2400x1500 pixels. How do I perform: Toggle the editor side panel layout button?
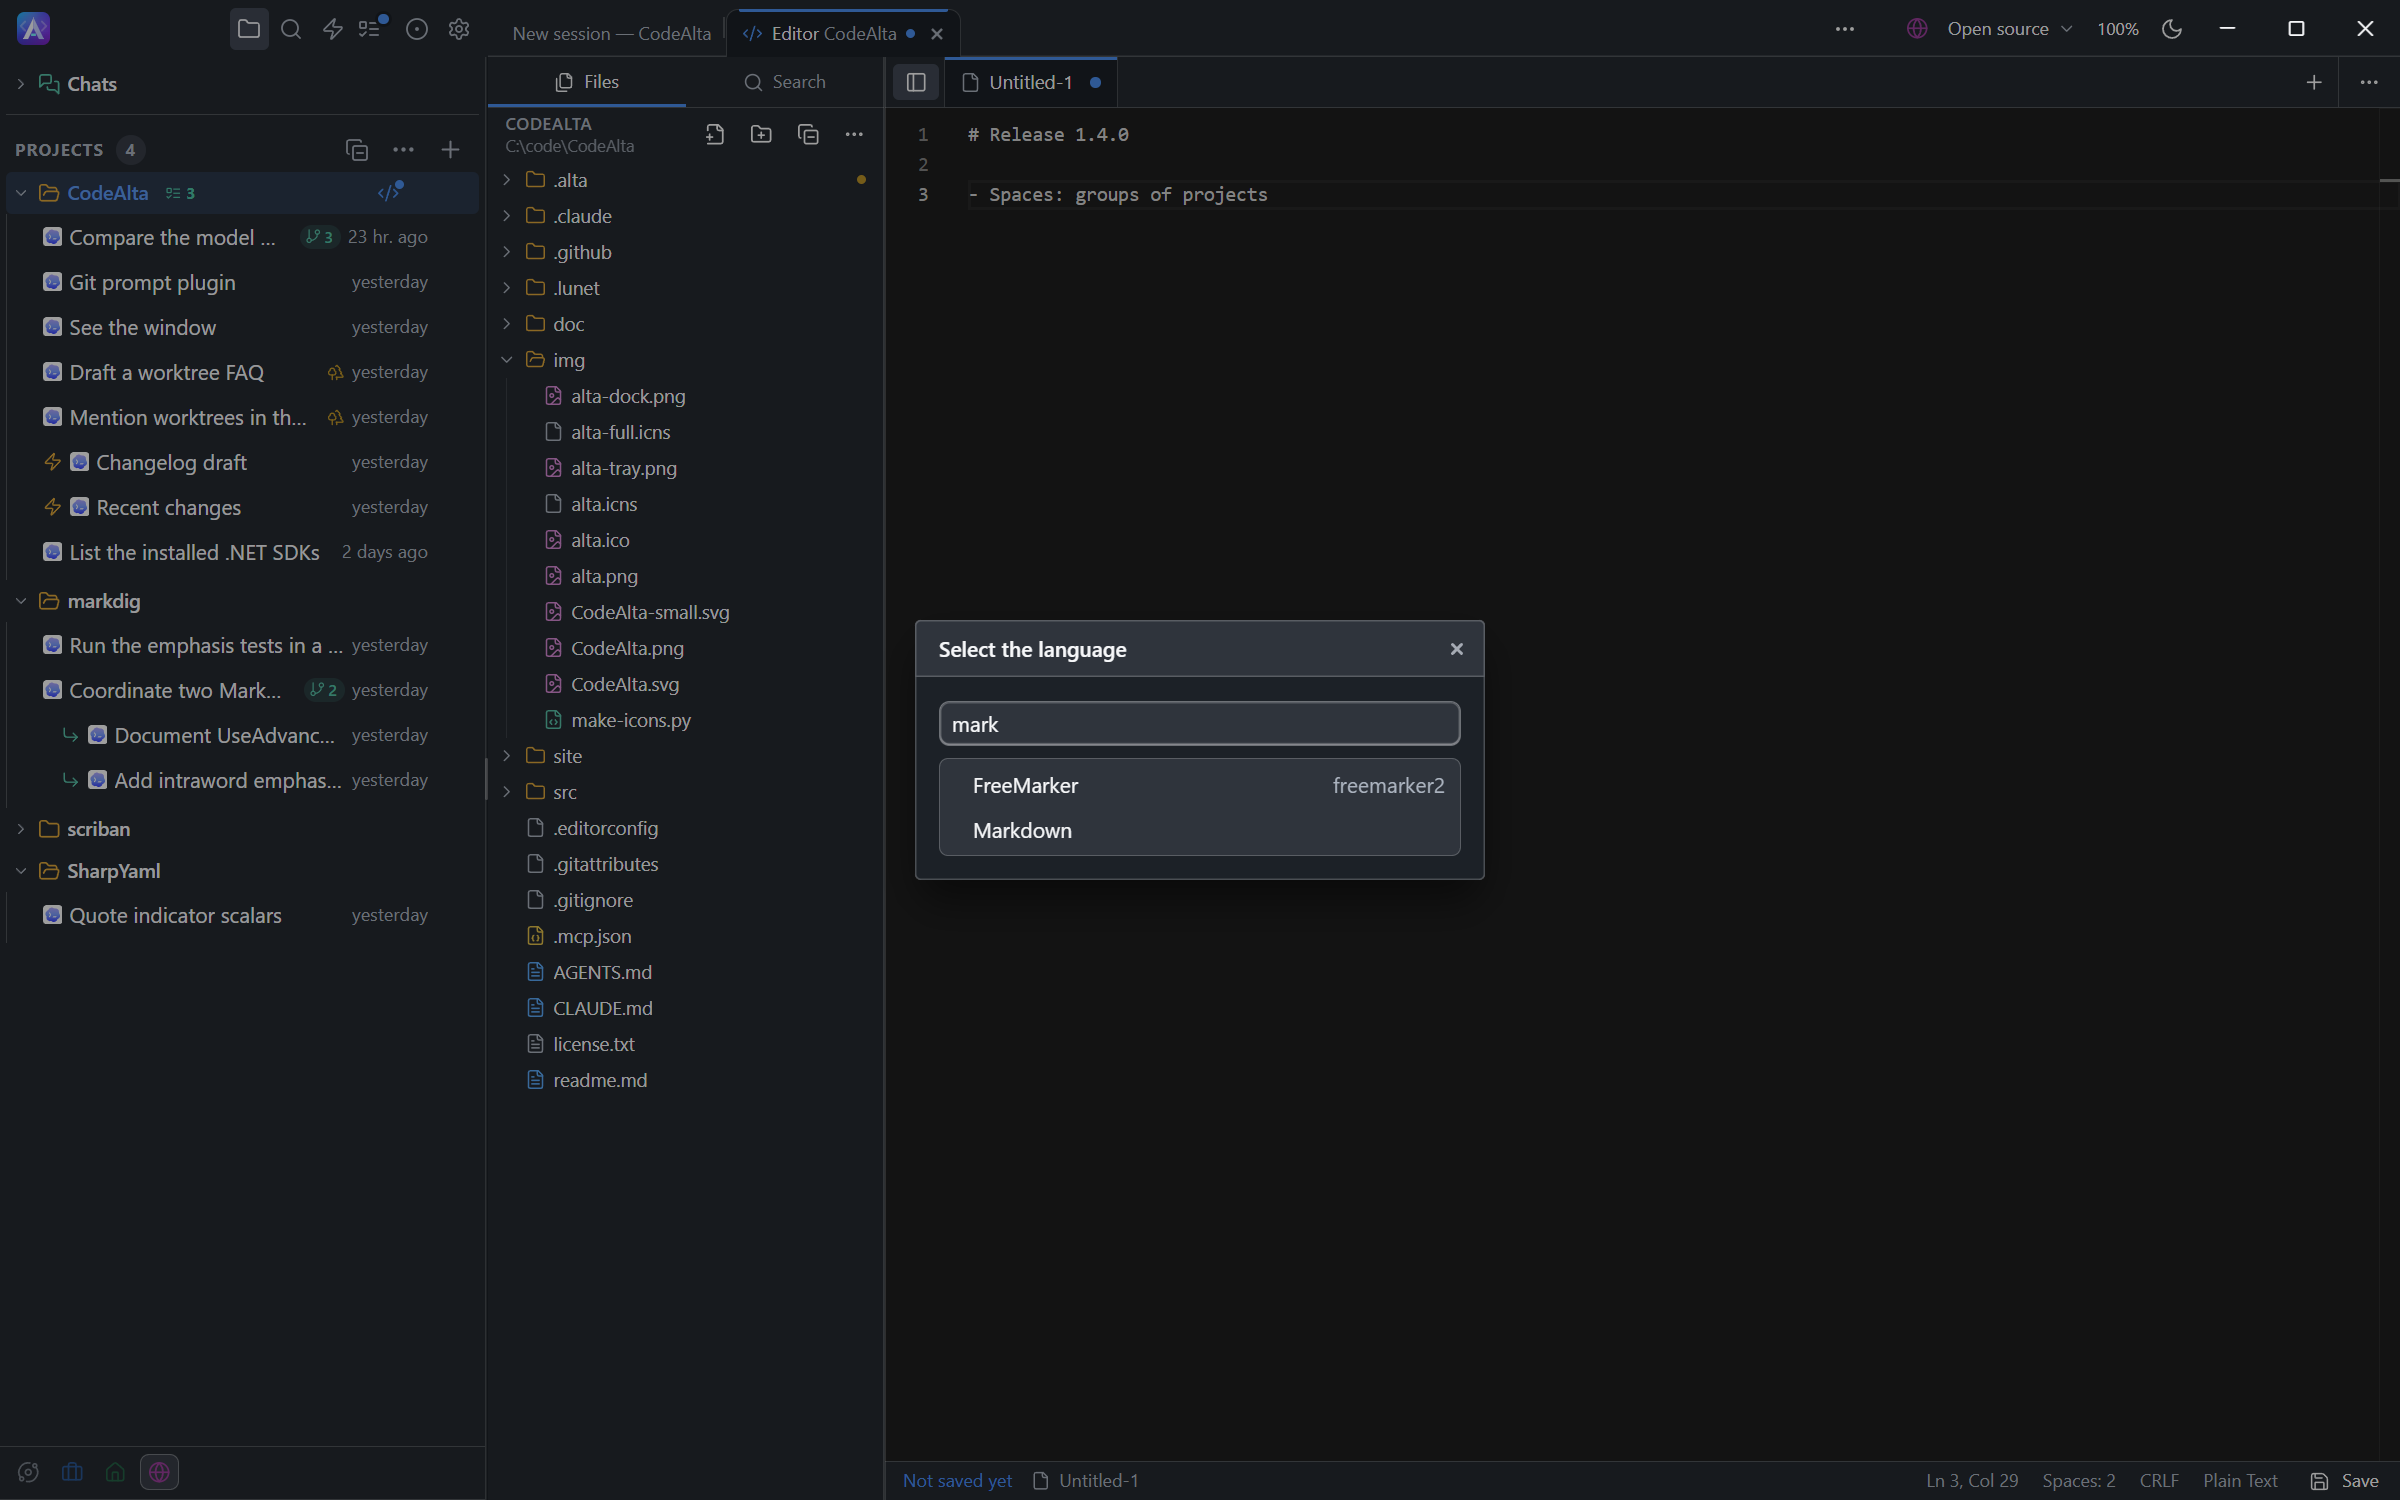click(916, 82)
